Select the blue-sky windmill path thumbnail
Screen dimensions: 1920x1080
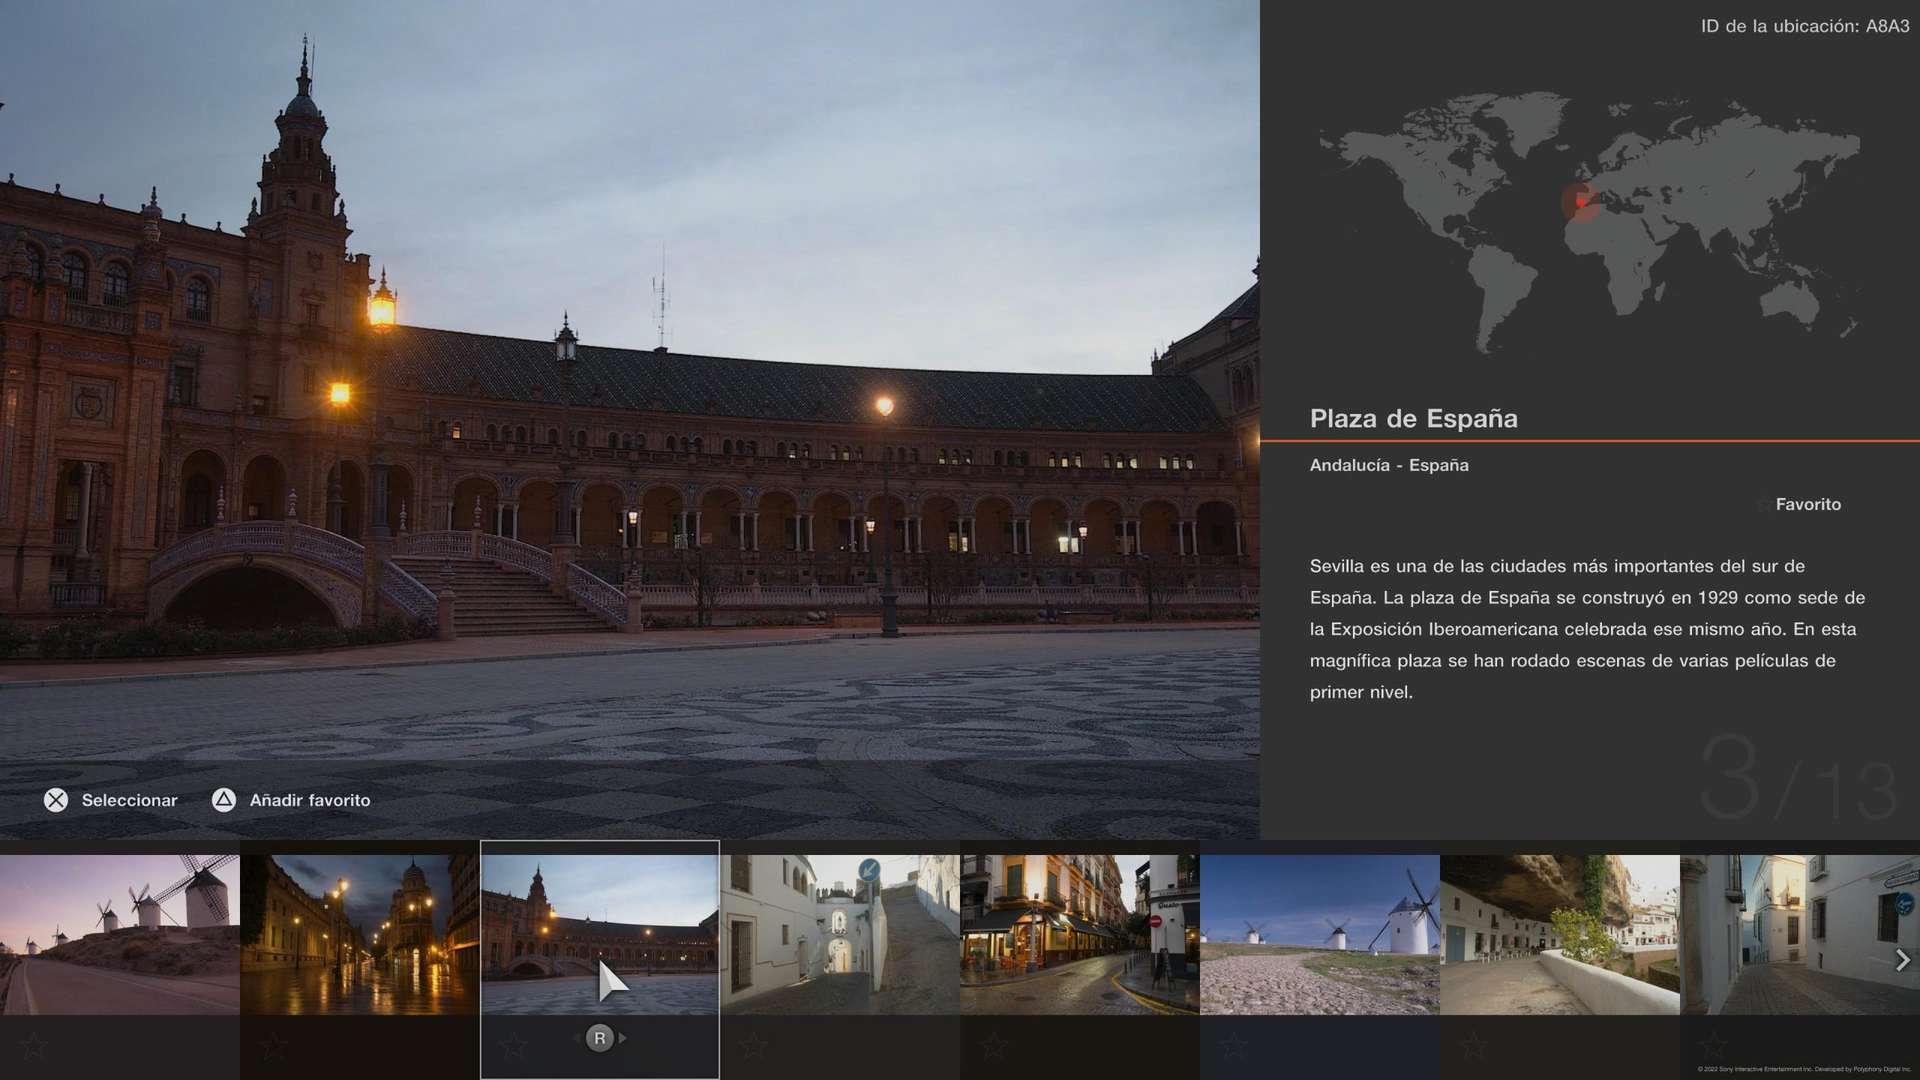pyautogui.click(x=1320, y=934)
